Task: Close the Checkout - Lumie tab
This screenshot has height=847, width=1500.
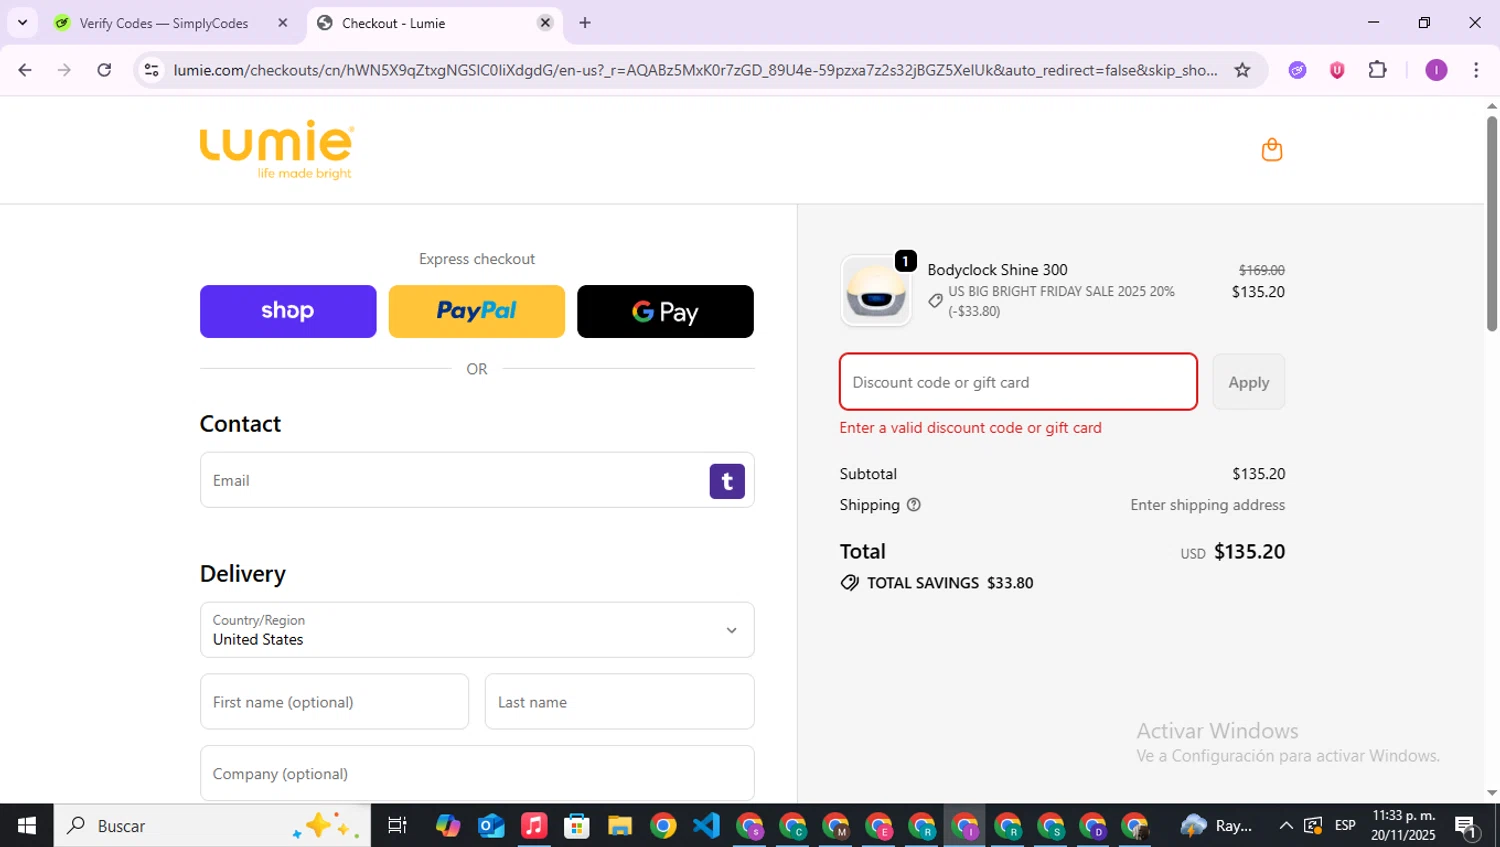Action: coord(545,23)
